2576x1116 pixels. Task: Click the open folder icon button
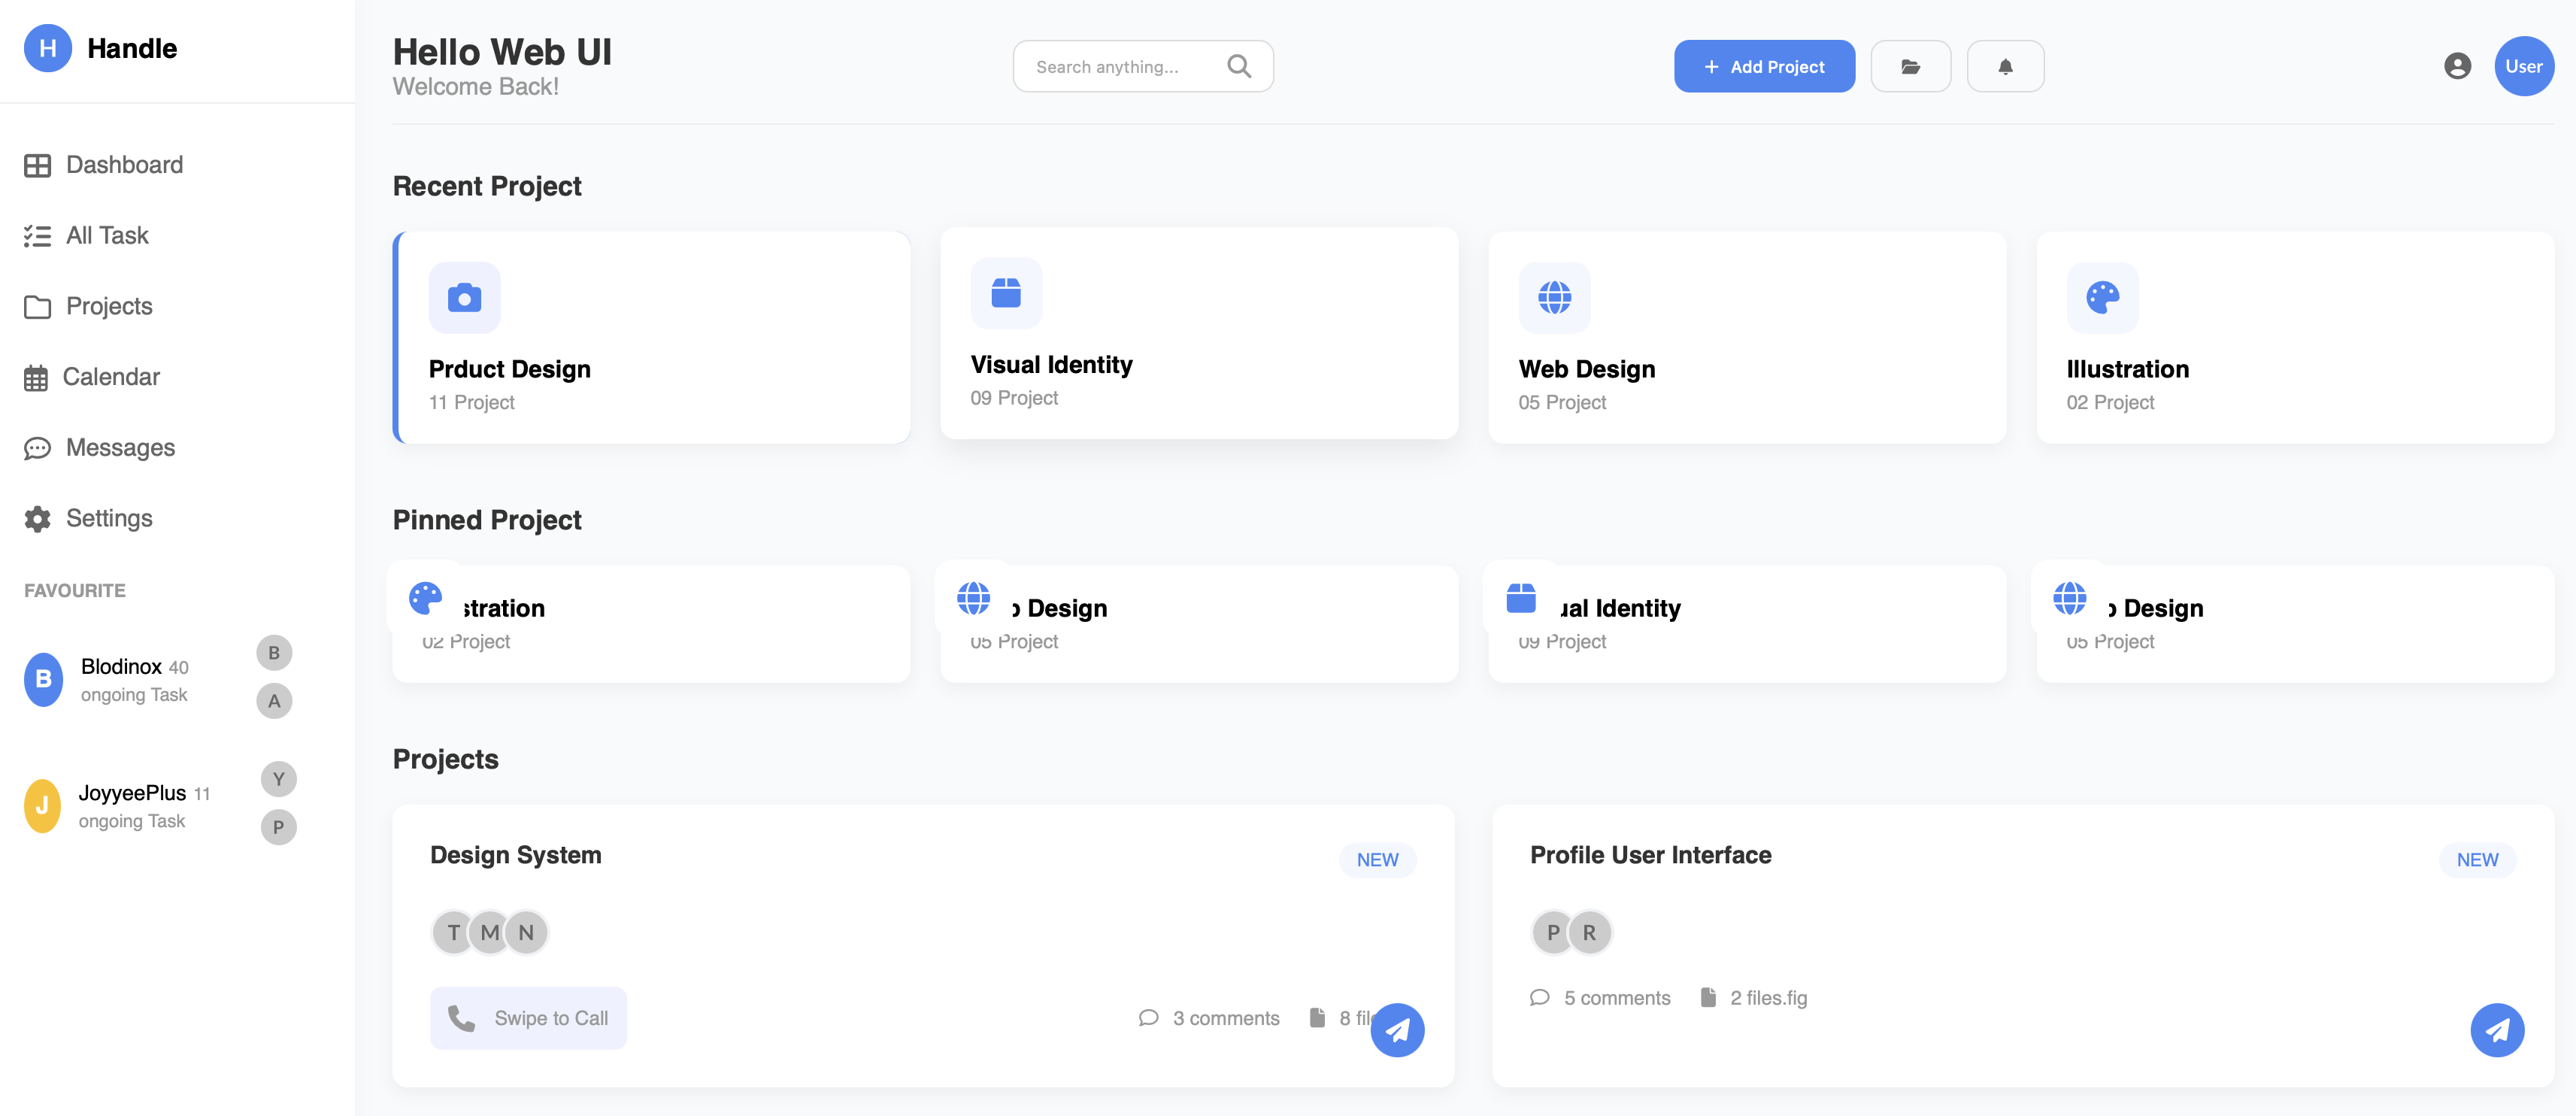coord(1910,67)
